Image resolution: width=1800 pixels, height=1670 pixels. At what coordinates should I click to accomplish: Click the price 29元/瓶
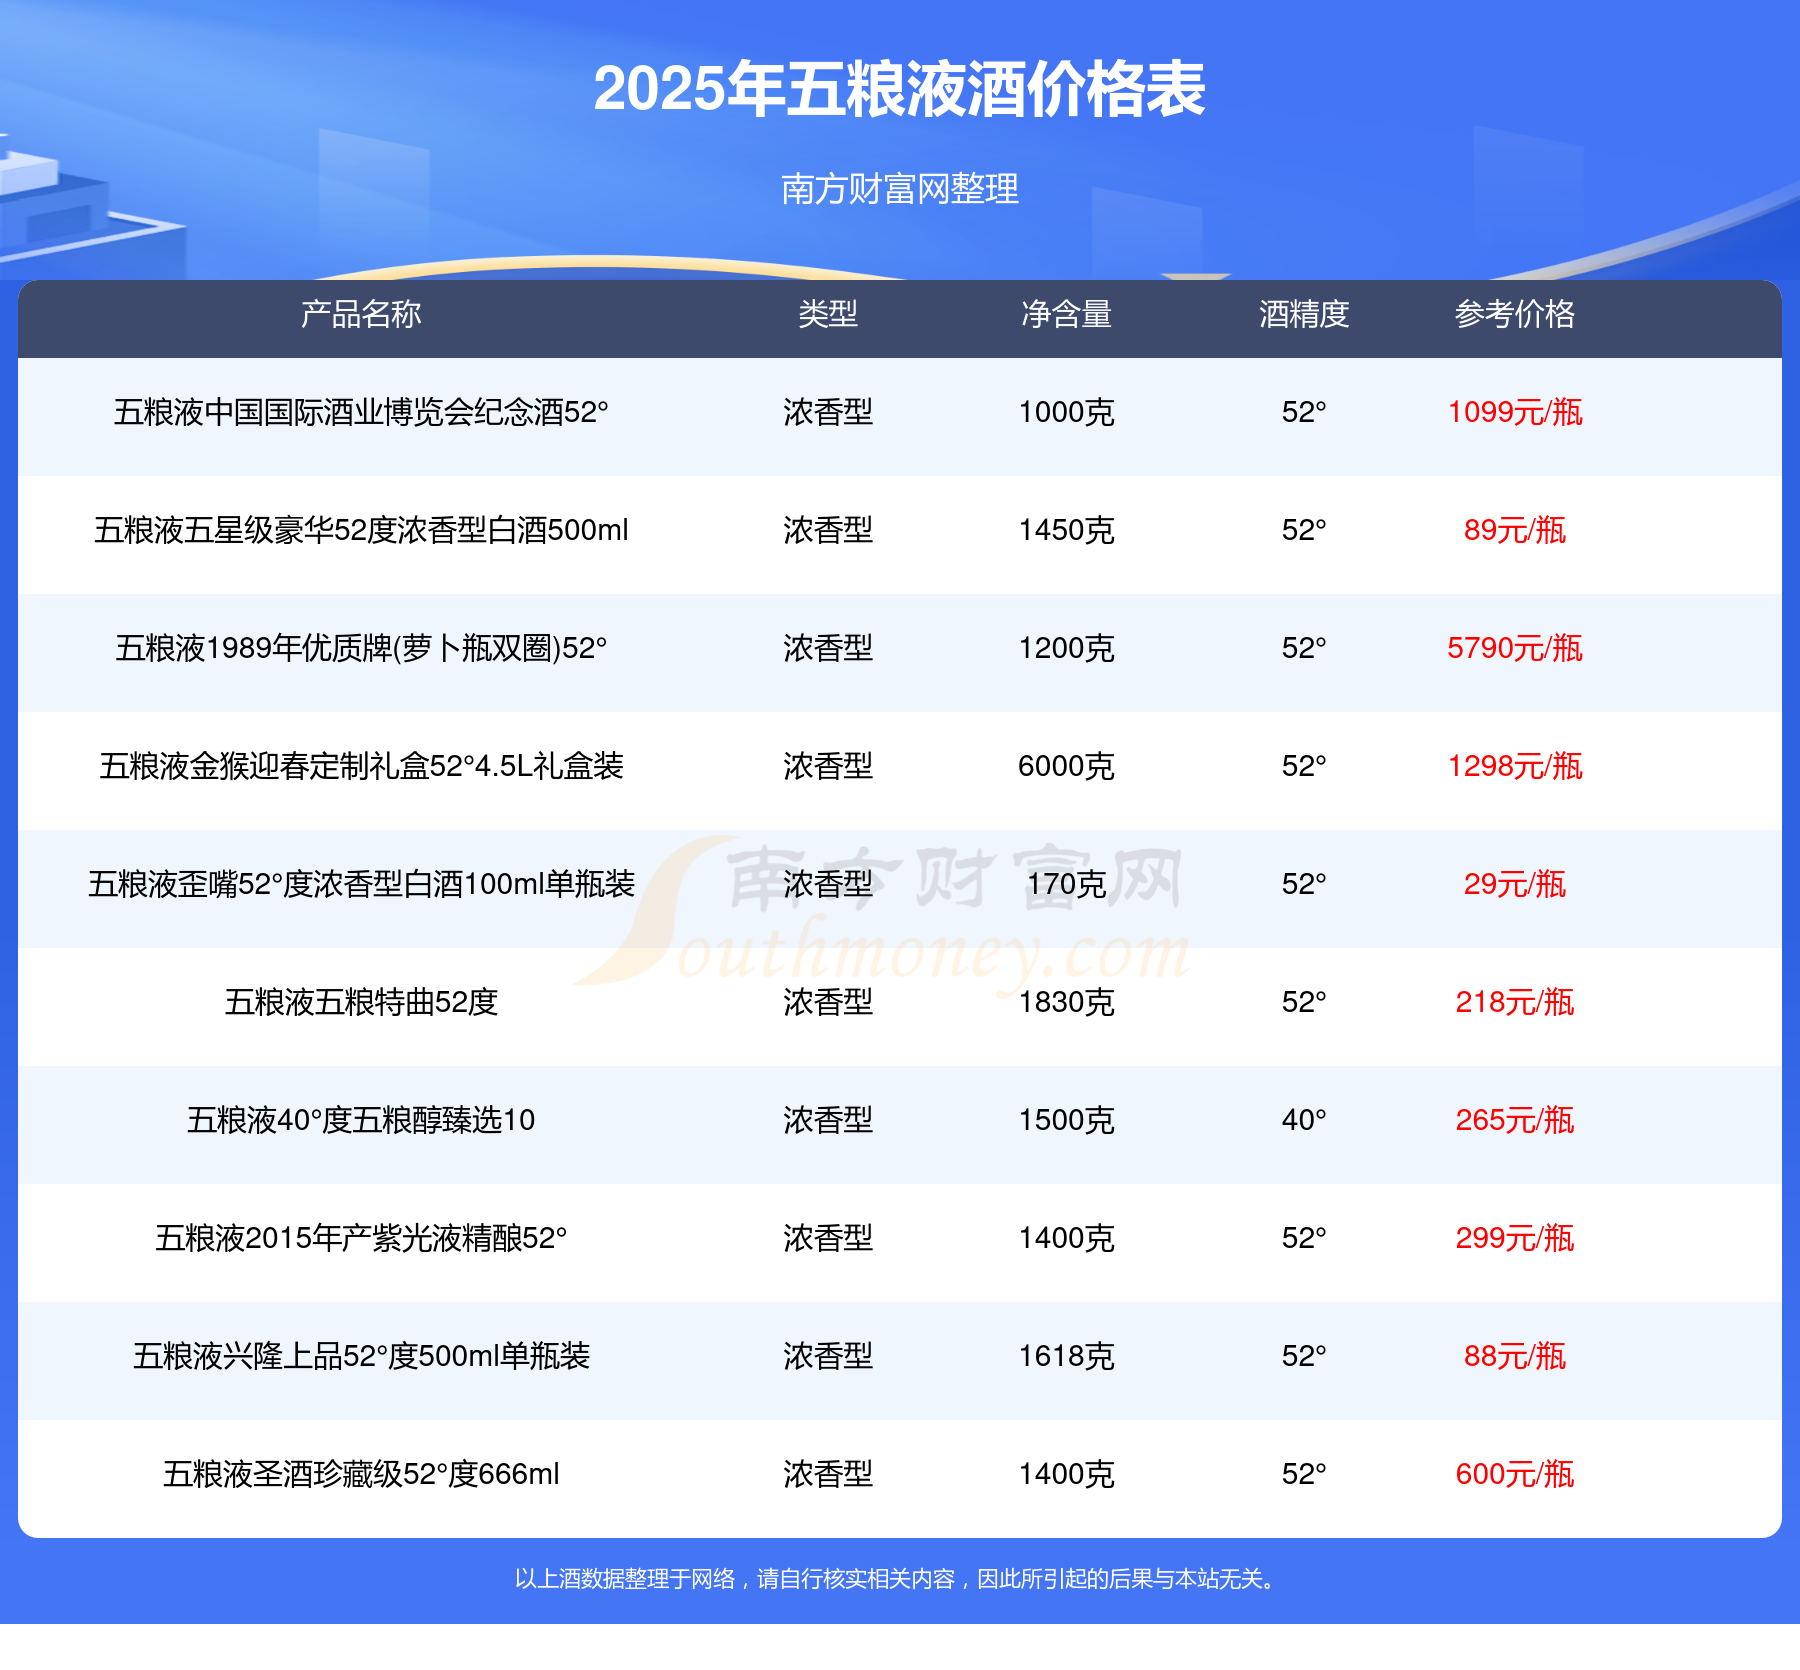point(1515,884)
